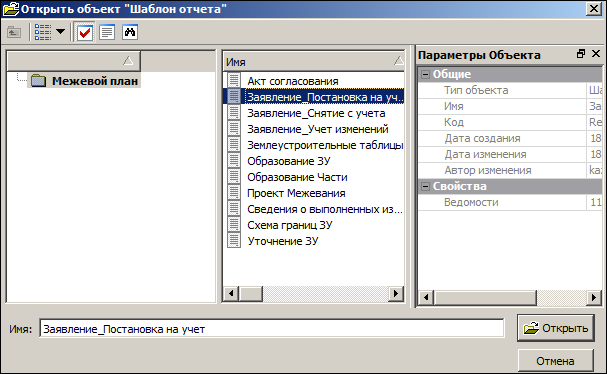607x374 pixels.
Task: Click the Имя text input field
Action: pyautogui.click(x=272, y=328)
